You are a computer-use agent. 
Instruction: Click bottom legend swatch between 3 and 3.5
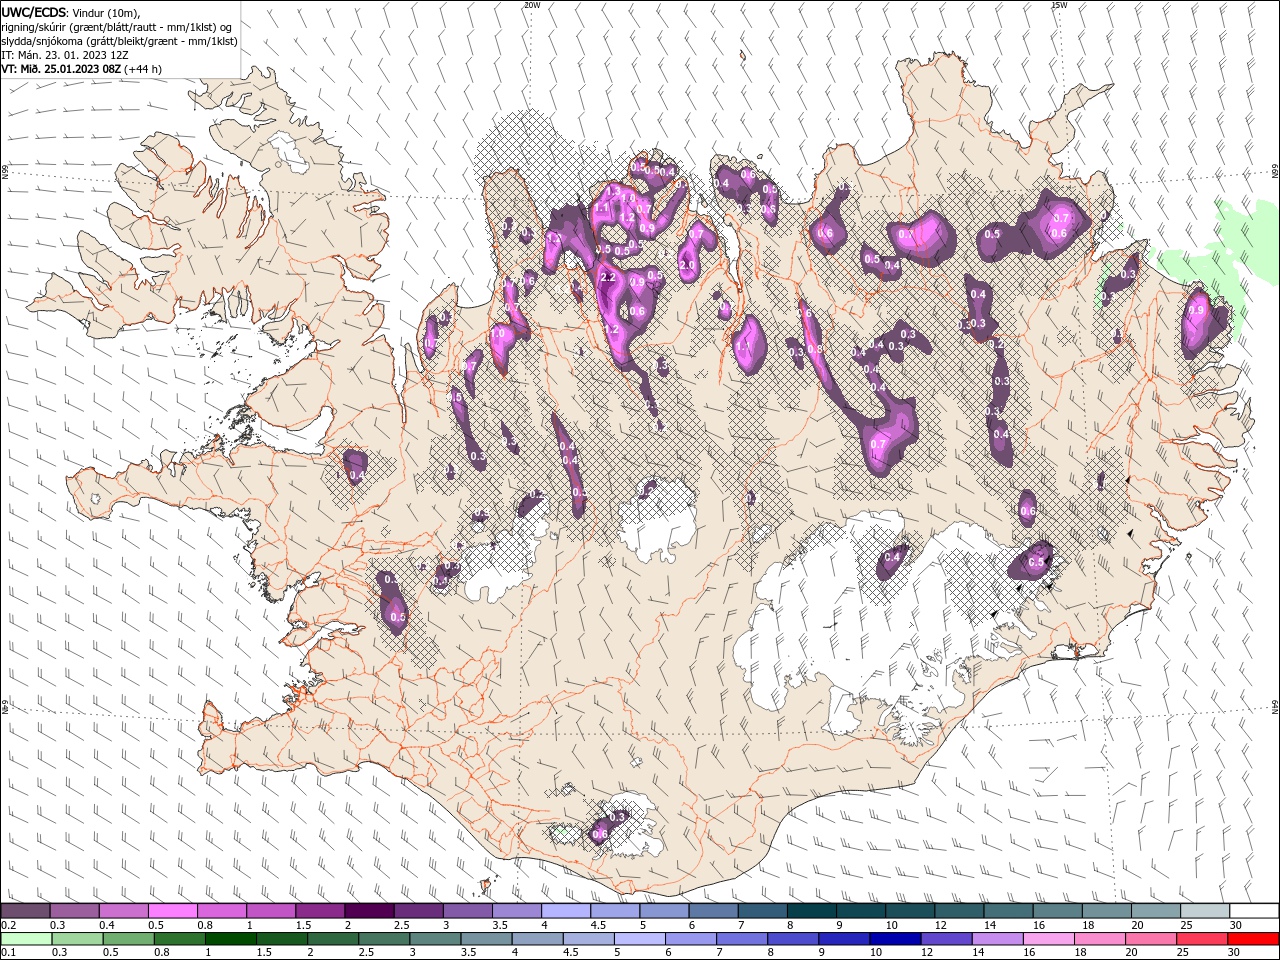pos(434,939)
